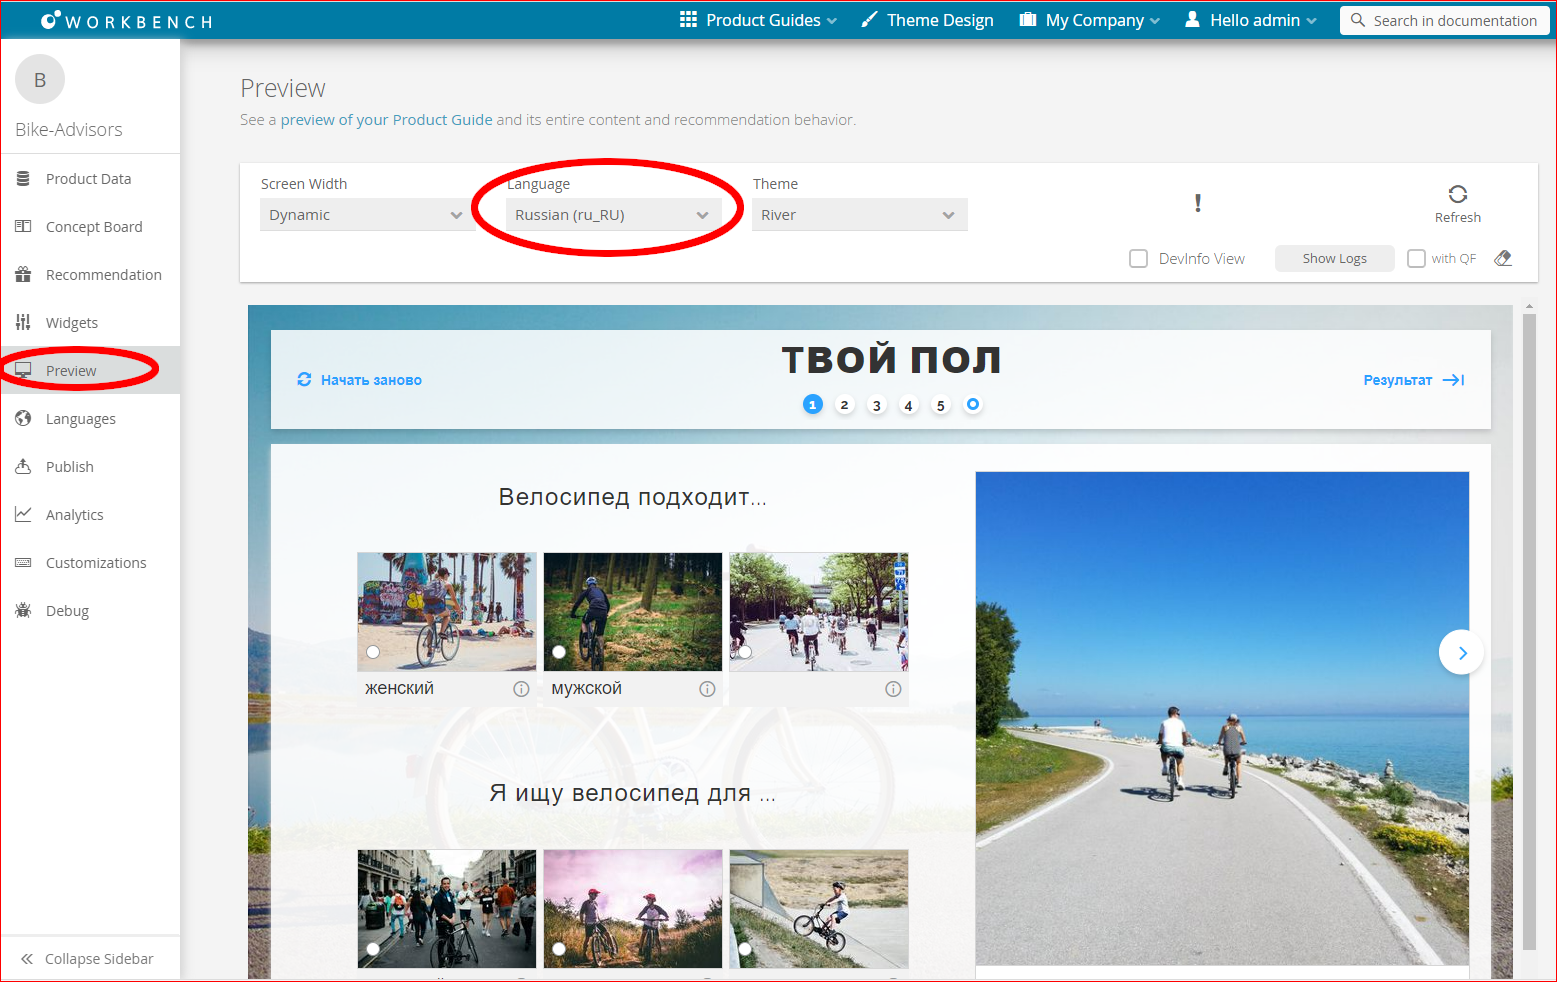This screenshot has height=982, width=1557.
Task: Select the radio on the city crowd bike image
Action: point(373,949)
